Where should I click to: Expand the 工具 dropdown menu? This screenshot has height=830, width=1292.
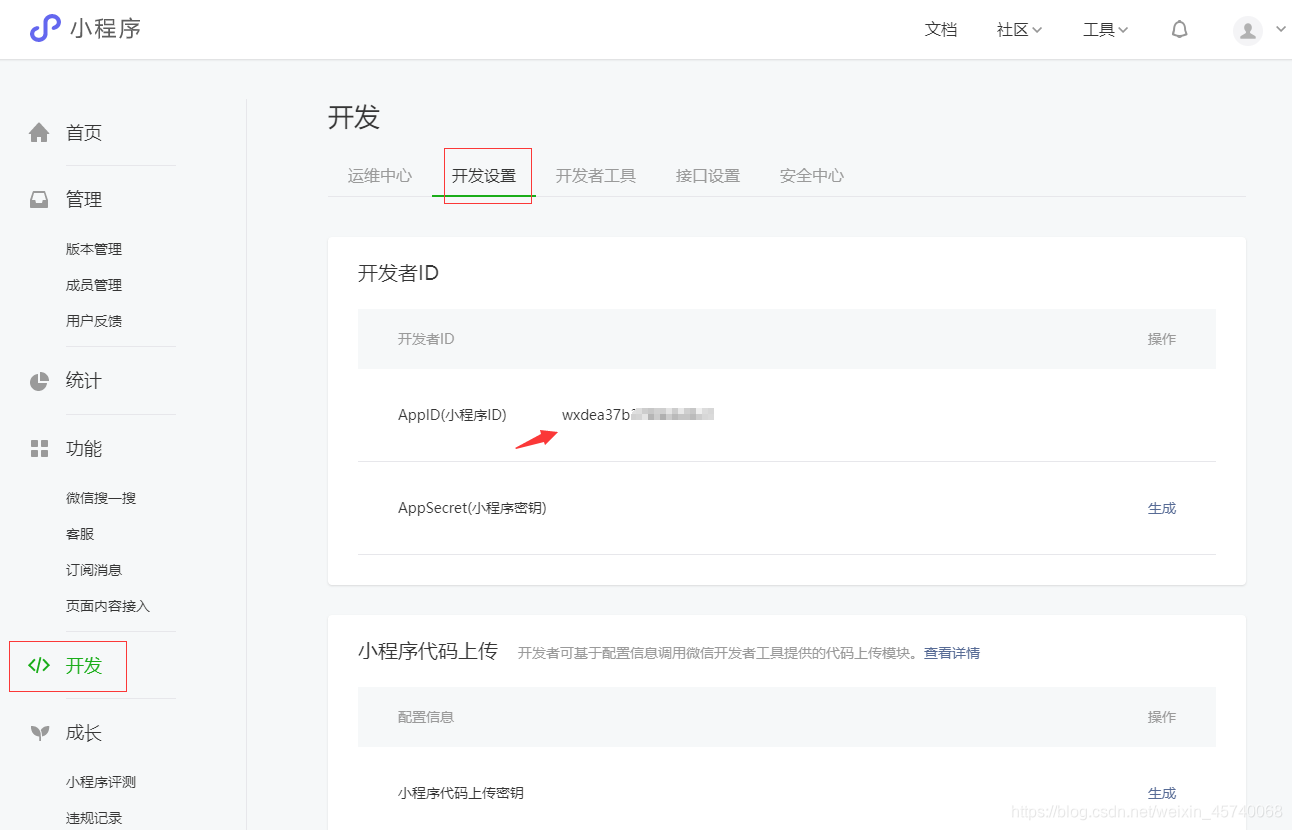pos(1105,30)
